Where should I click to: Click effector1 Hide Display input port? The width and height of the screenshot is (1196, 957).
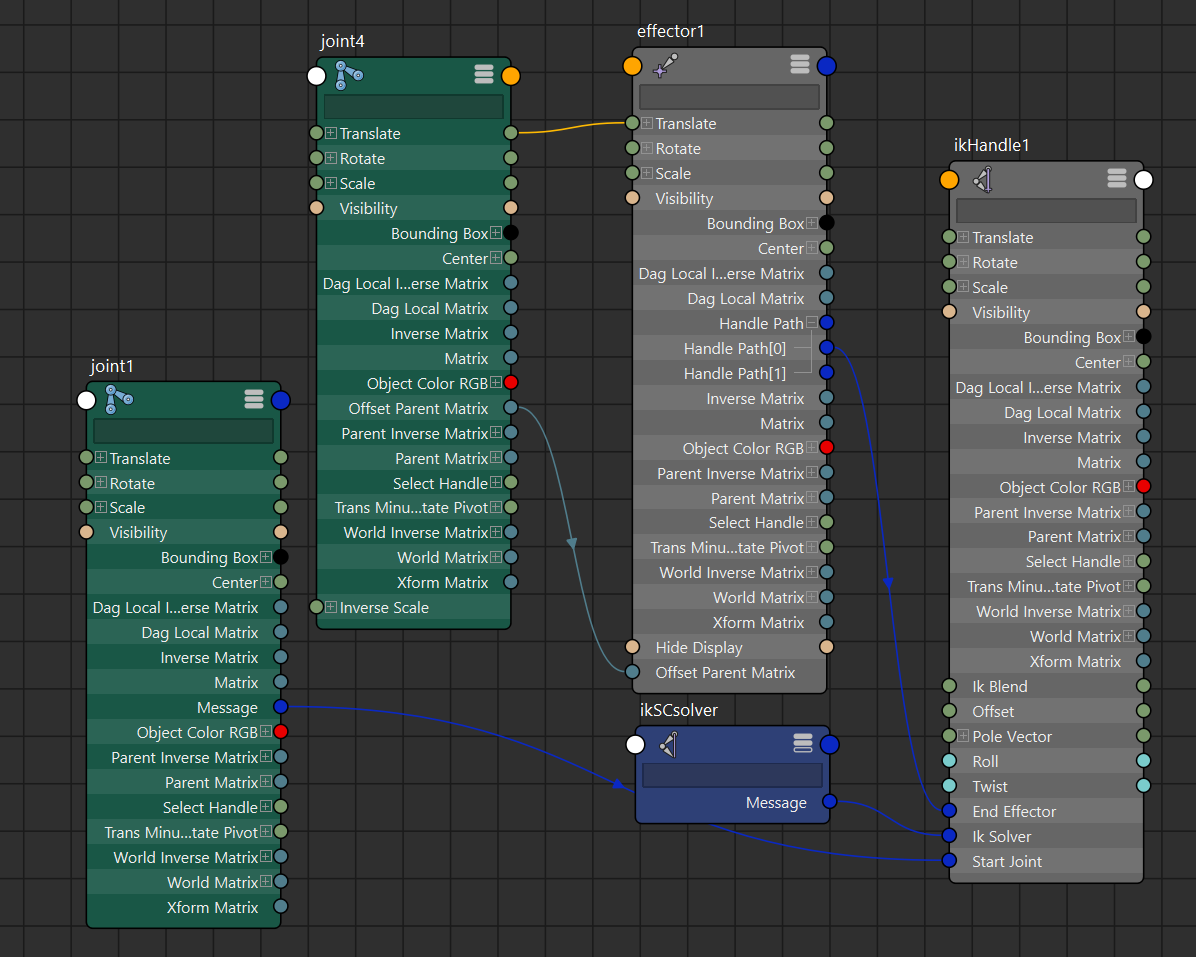pos(632,647)
